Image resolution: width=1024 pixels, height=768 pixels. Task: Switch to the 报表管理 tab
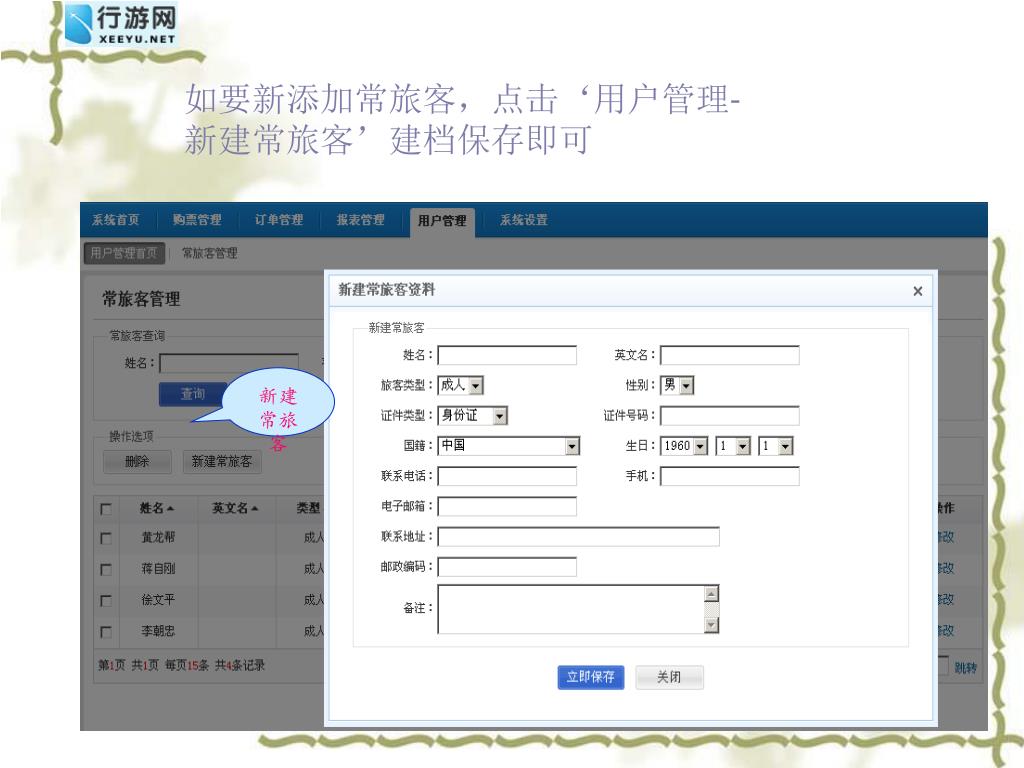pos(360,220)
